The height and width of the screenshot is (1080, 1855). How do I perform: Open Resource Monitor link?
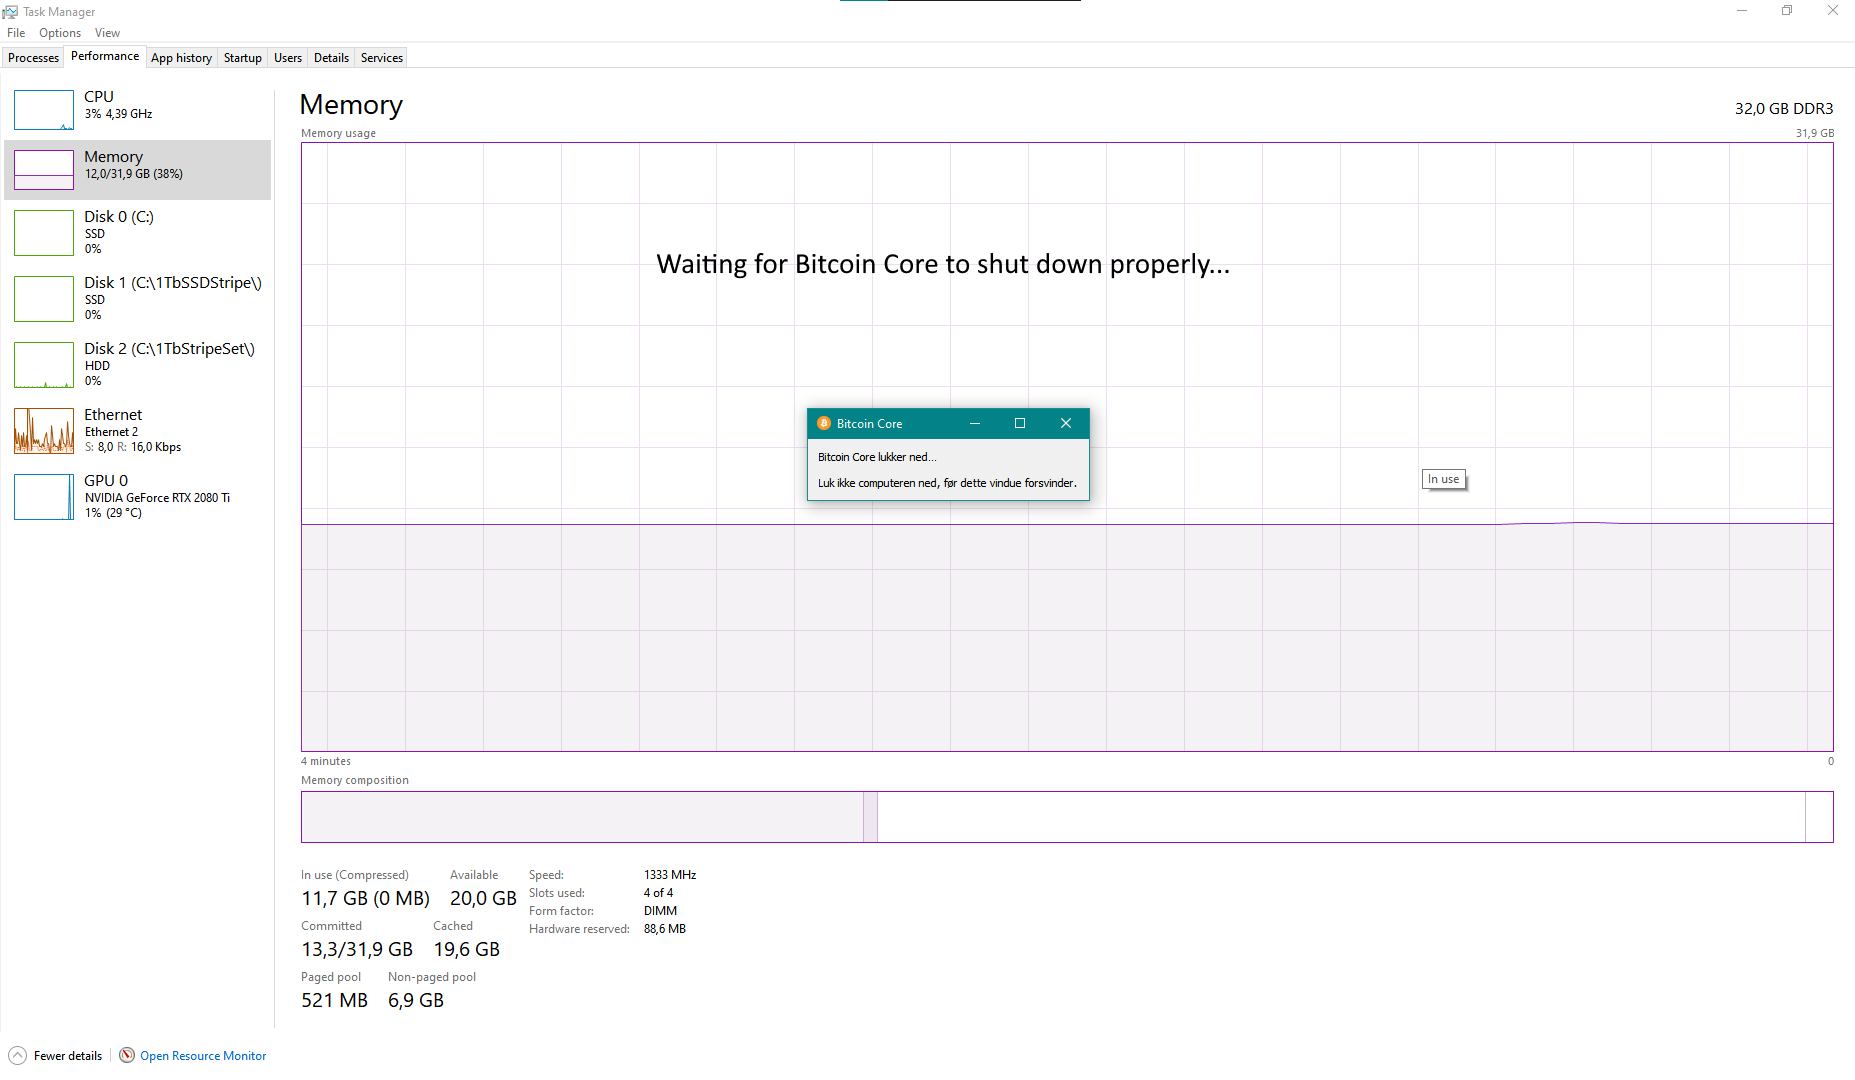[203, 1056]
